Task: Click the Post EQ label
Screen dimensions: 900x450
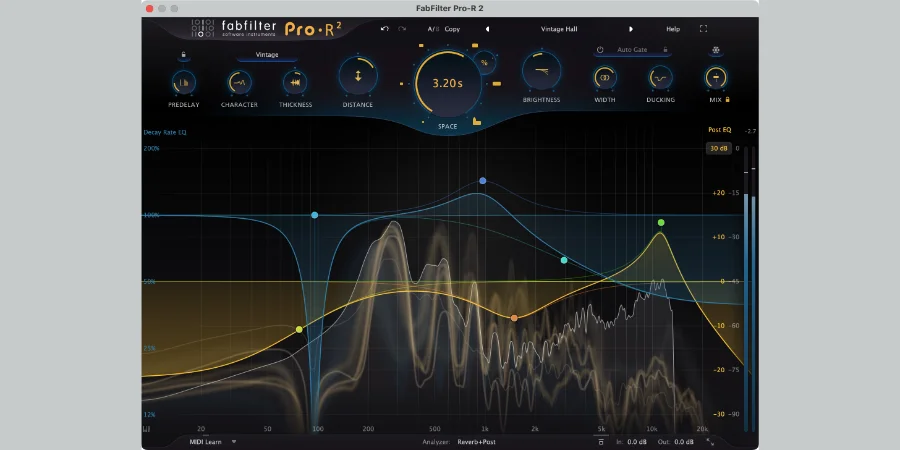Action: (x=719, y=130)
